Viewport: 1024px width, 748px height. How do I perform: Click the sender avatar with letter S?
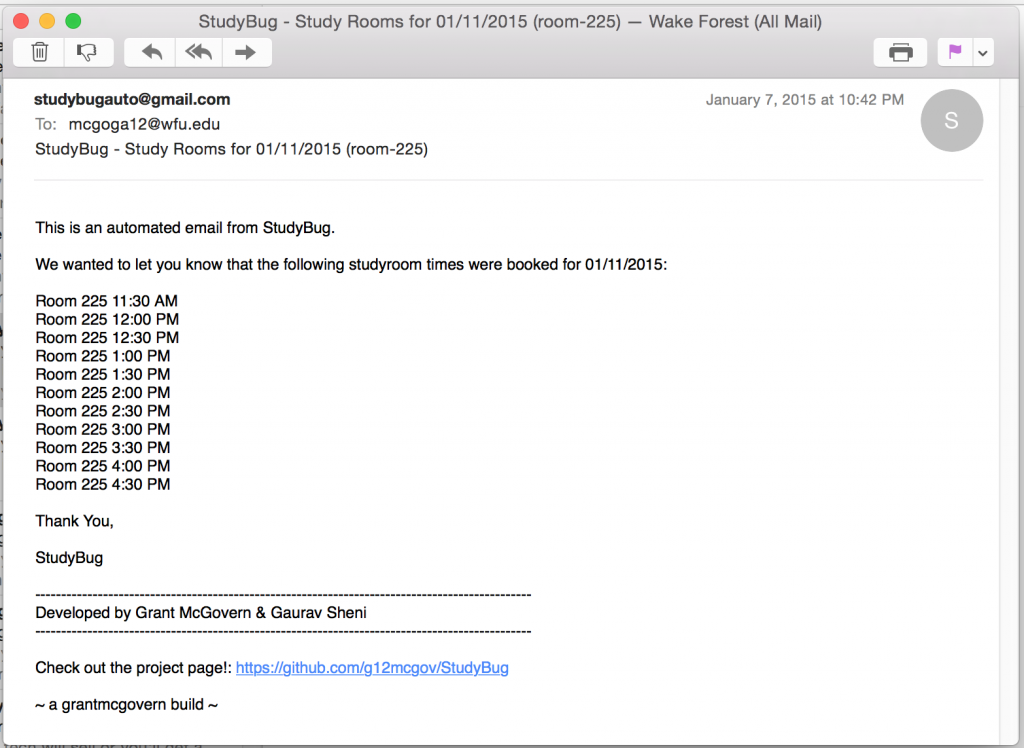click(x=952, y=120)
